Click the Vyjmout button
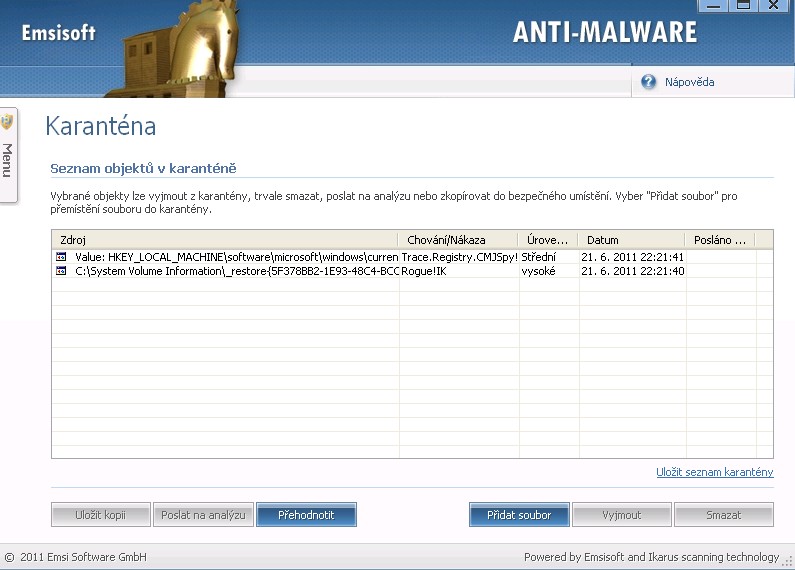 click(622, 515)
